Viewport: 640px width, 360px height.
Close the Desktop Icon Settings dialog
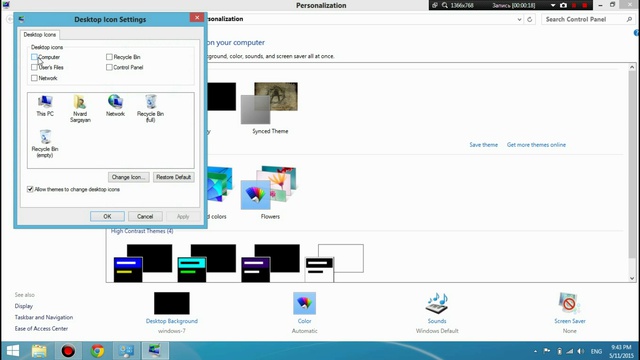[x=197, y=17]
